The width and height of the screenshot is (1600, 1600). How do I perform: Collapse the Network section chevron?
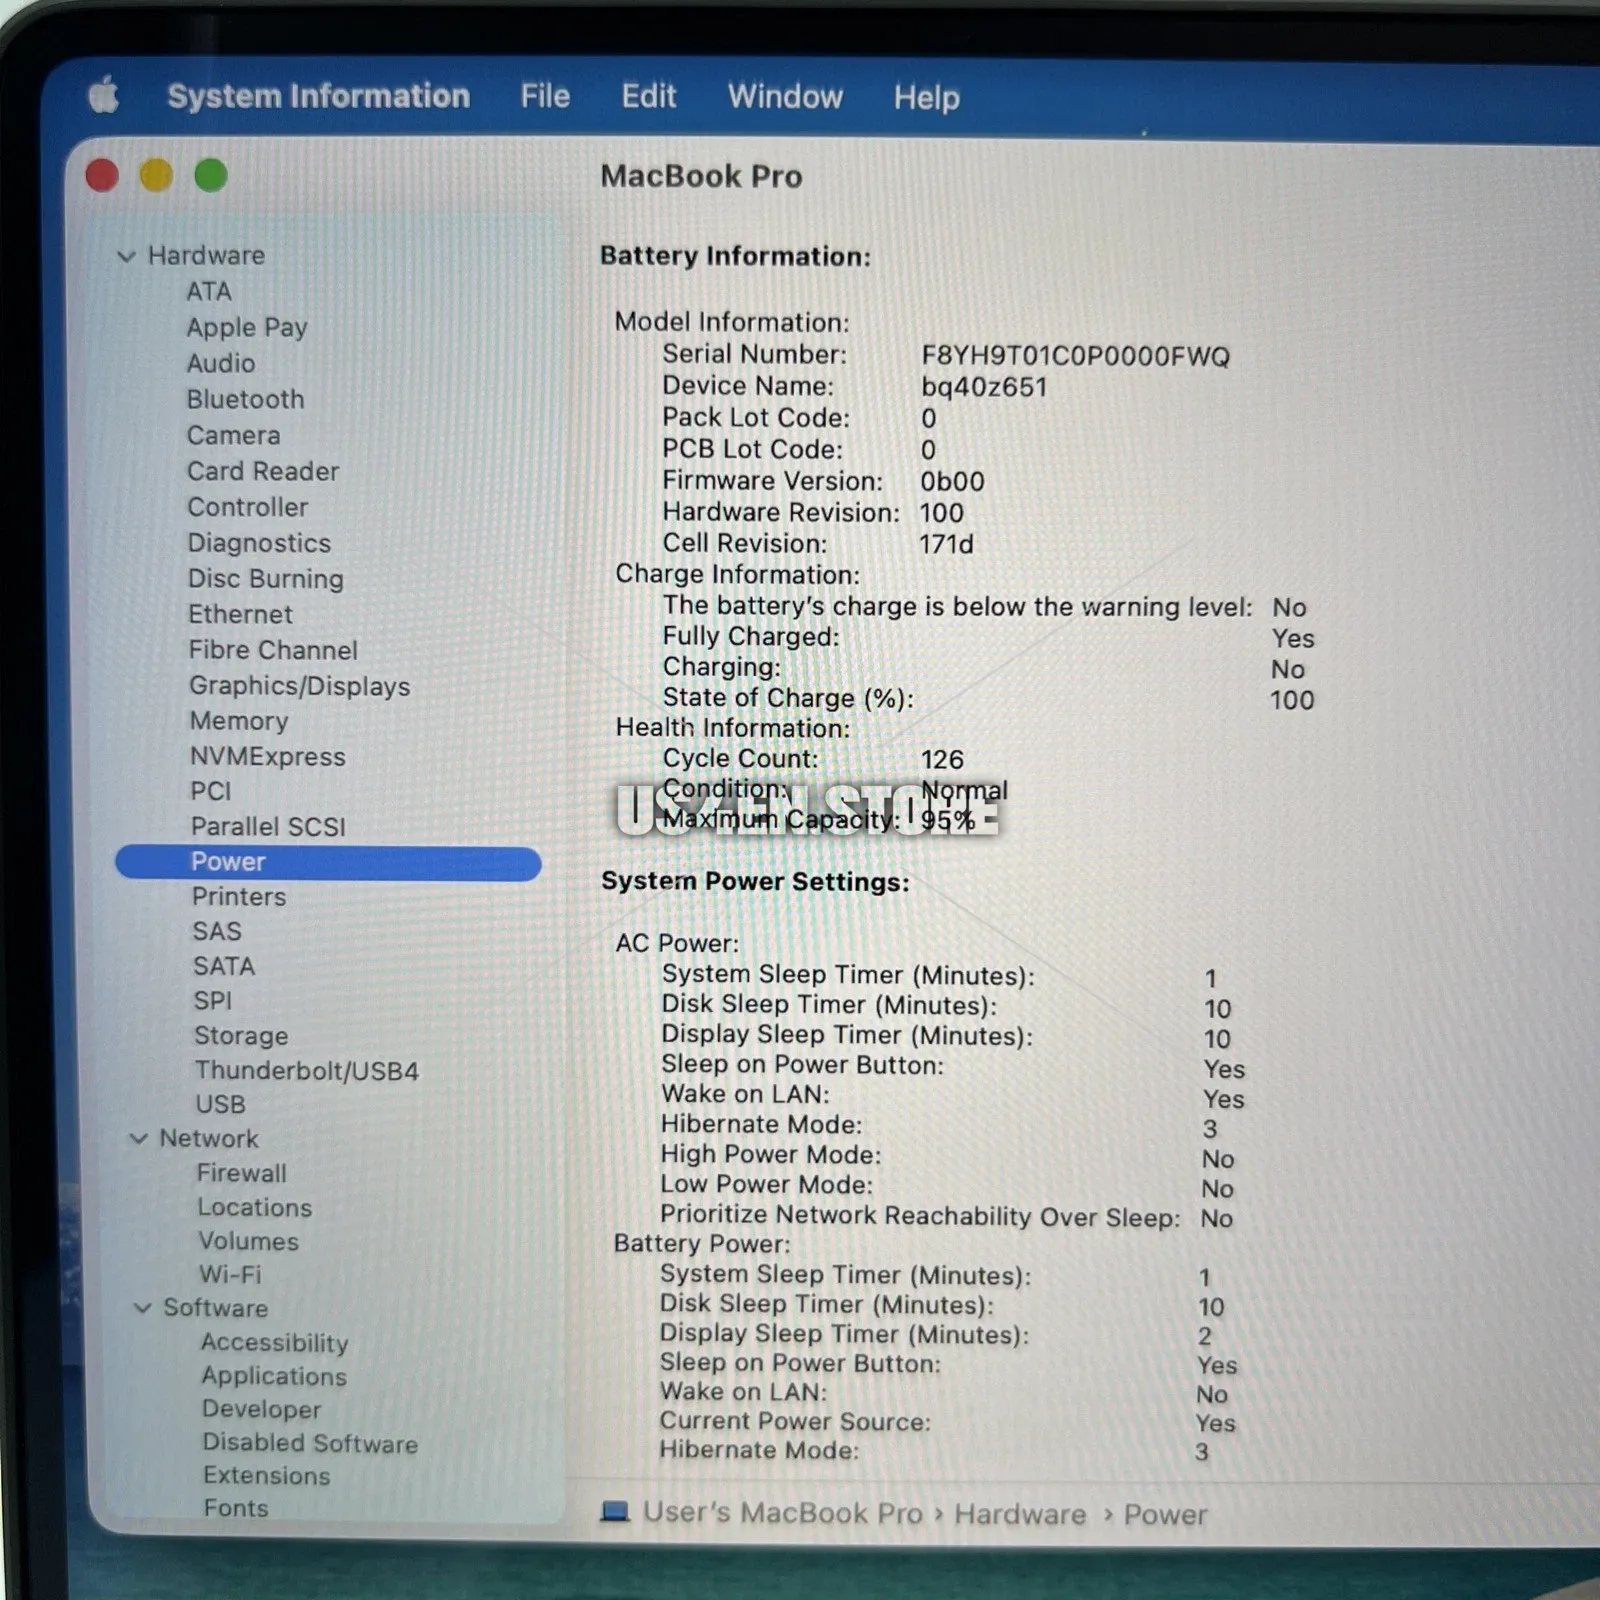click(x=139, y=1139)
